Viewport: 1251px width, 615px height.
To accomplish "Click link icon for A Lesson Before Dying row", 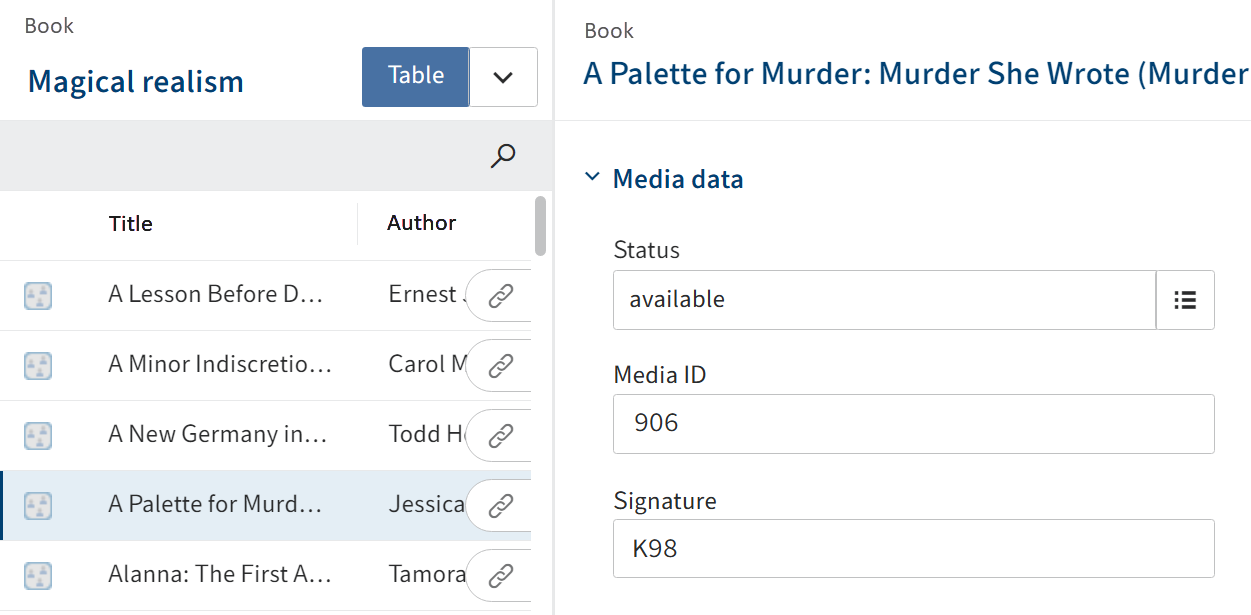I will (x=500, y=295).
